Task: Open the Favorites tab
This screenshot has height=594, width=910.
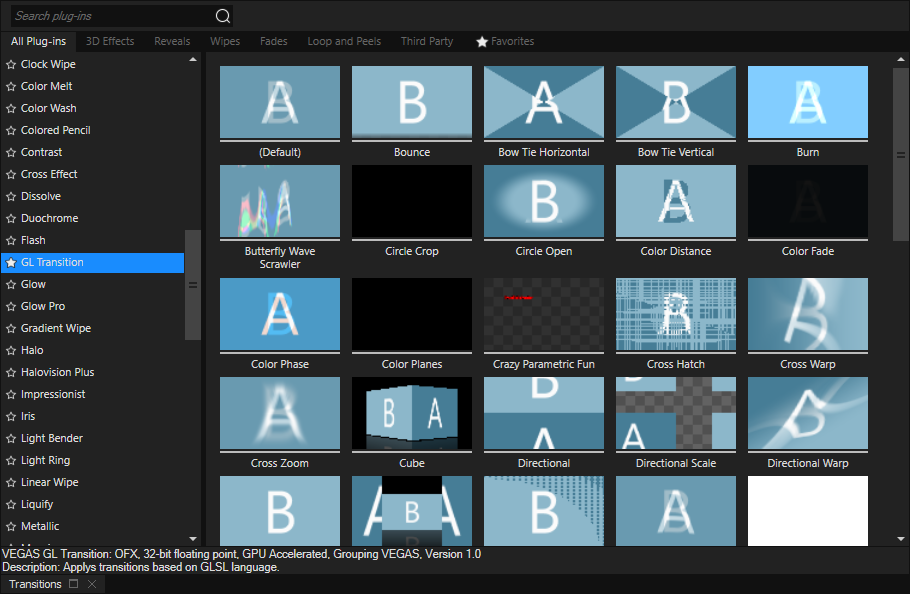Action: click(x=505, y=41)
